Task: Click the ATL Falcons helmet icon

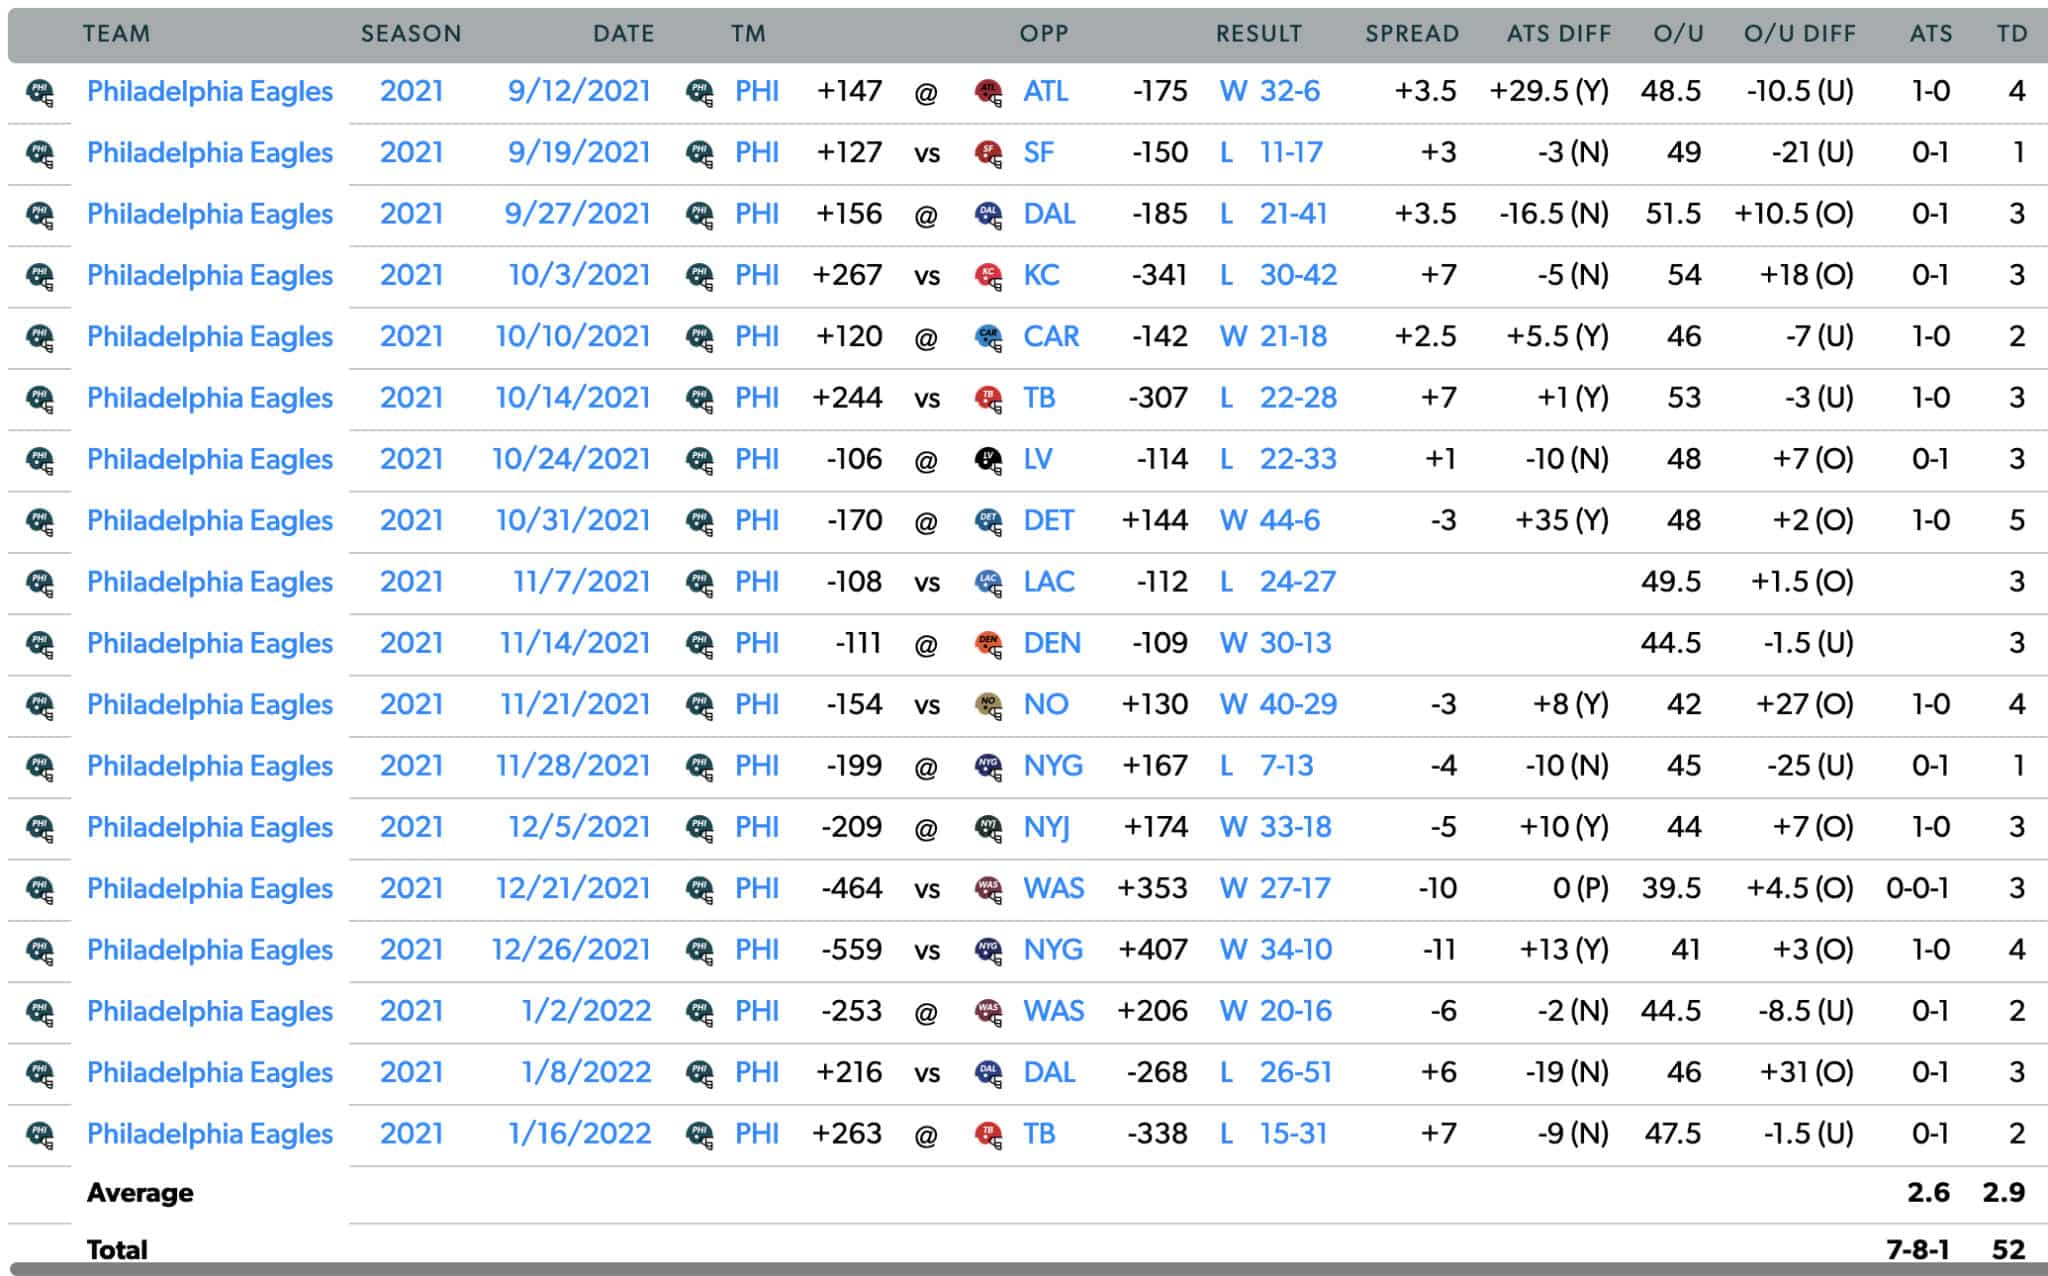Action: [988, 92]
